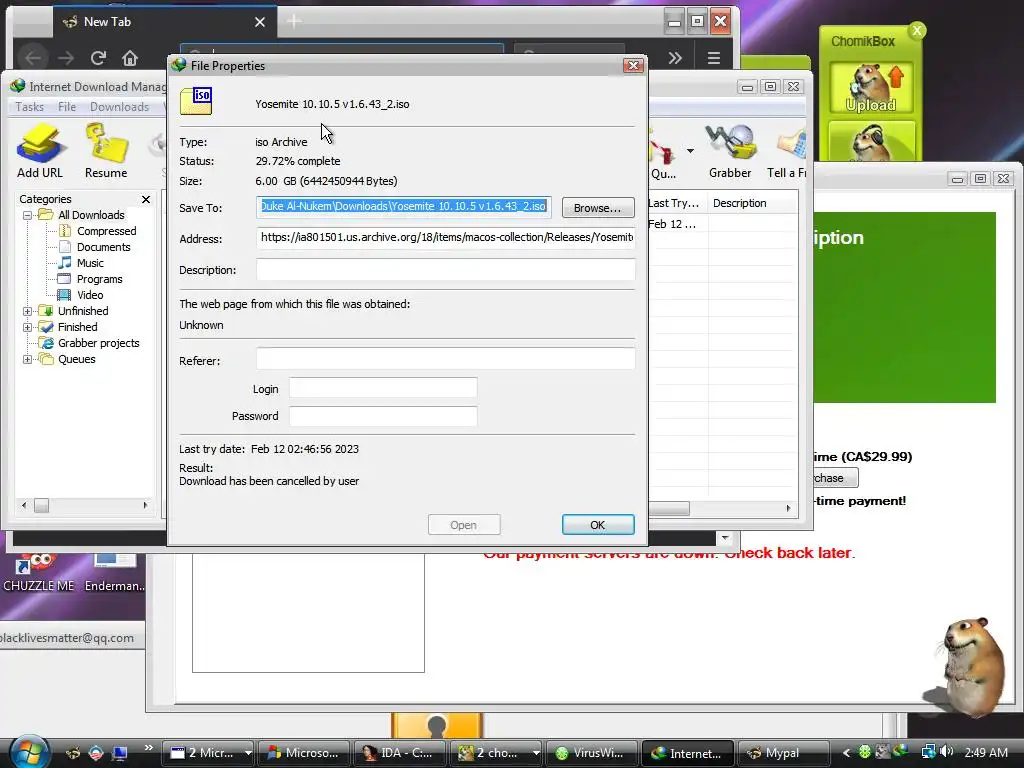Open the CHUZZLE ME desktop shortcut
Viewport: 1024px width, 768px height.
pyautogui.click(x=39, y=571)
